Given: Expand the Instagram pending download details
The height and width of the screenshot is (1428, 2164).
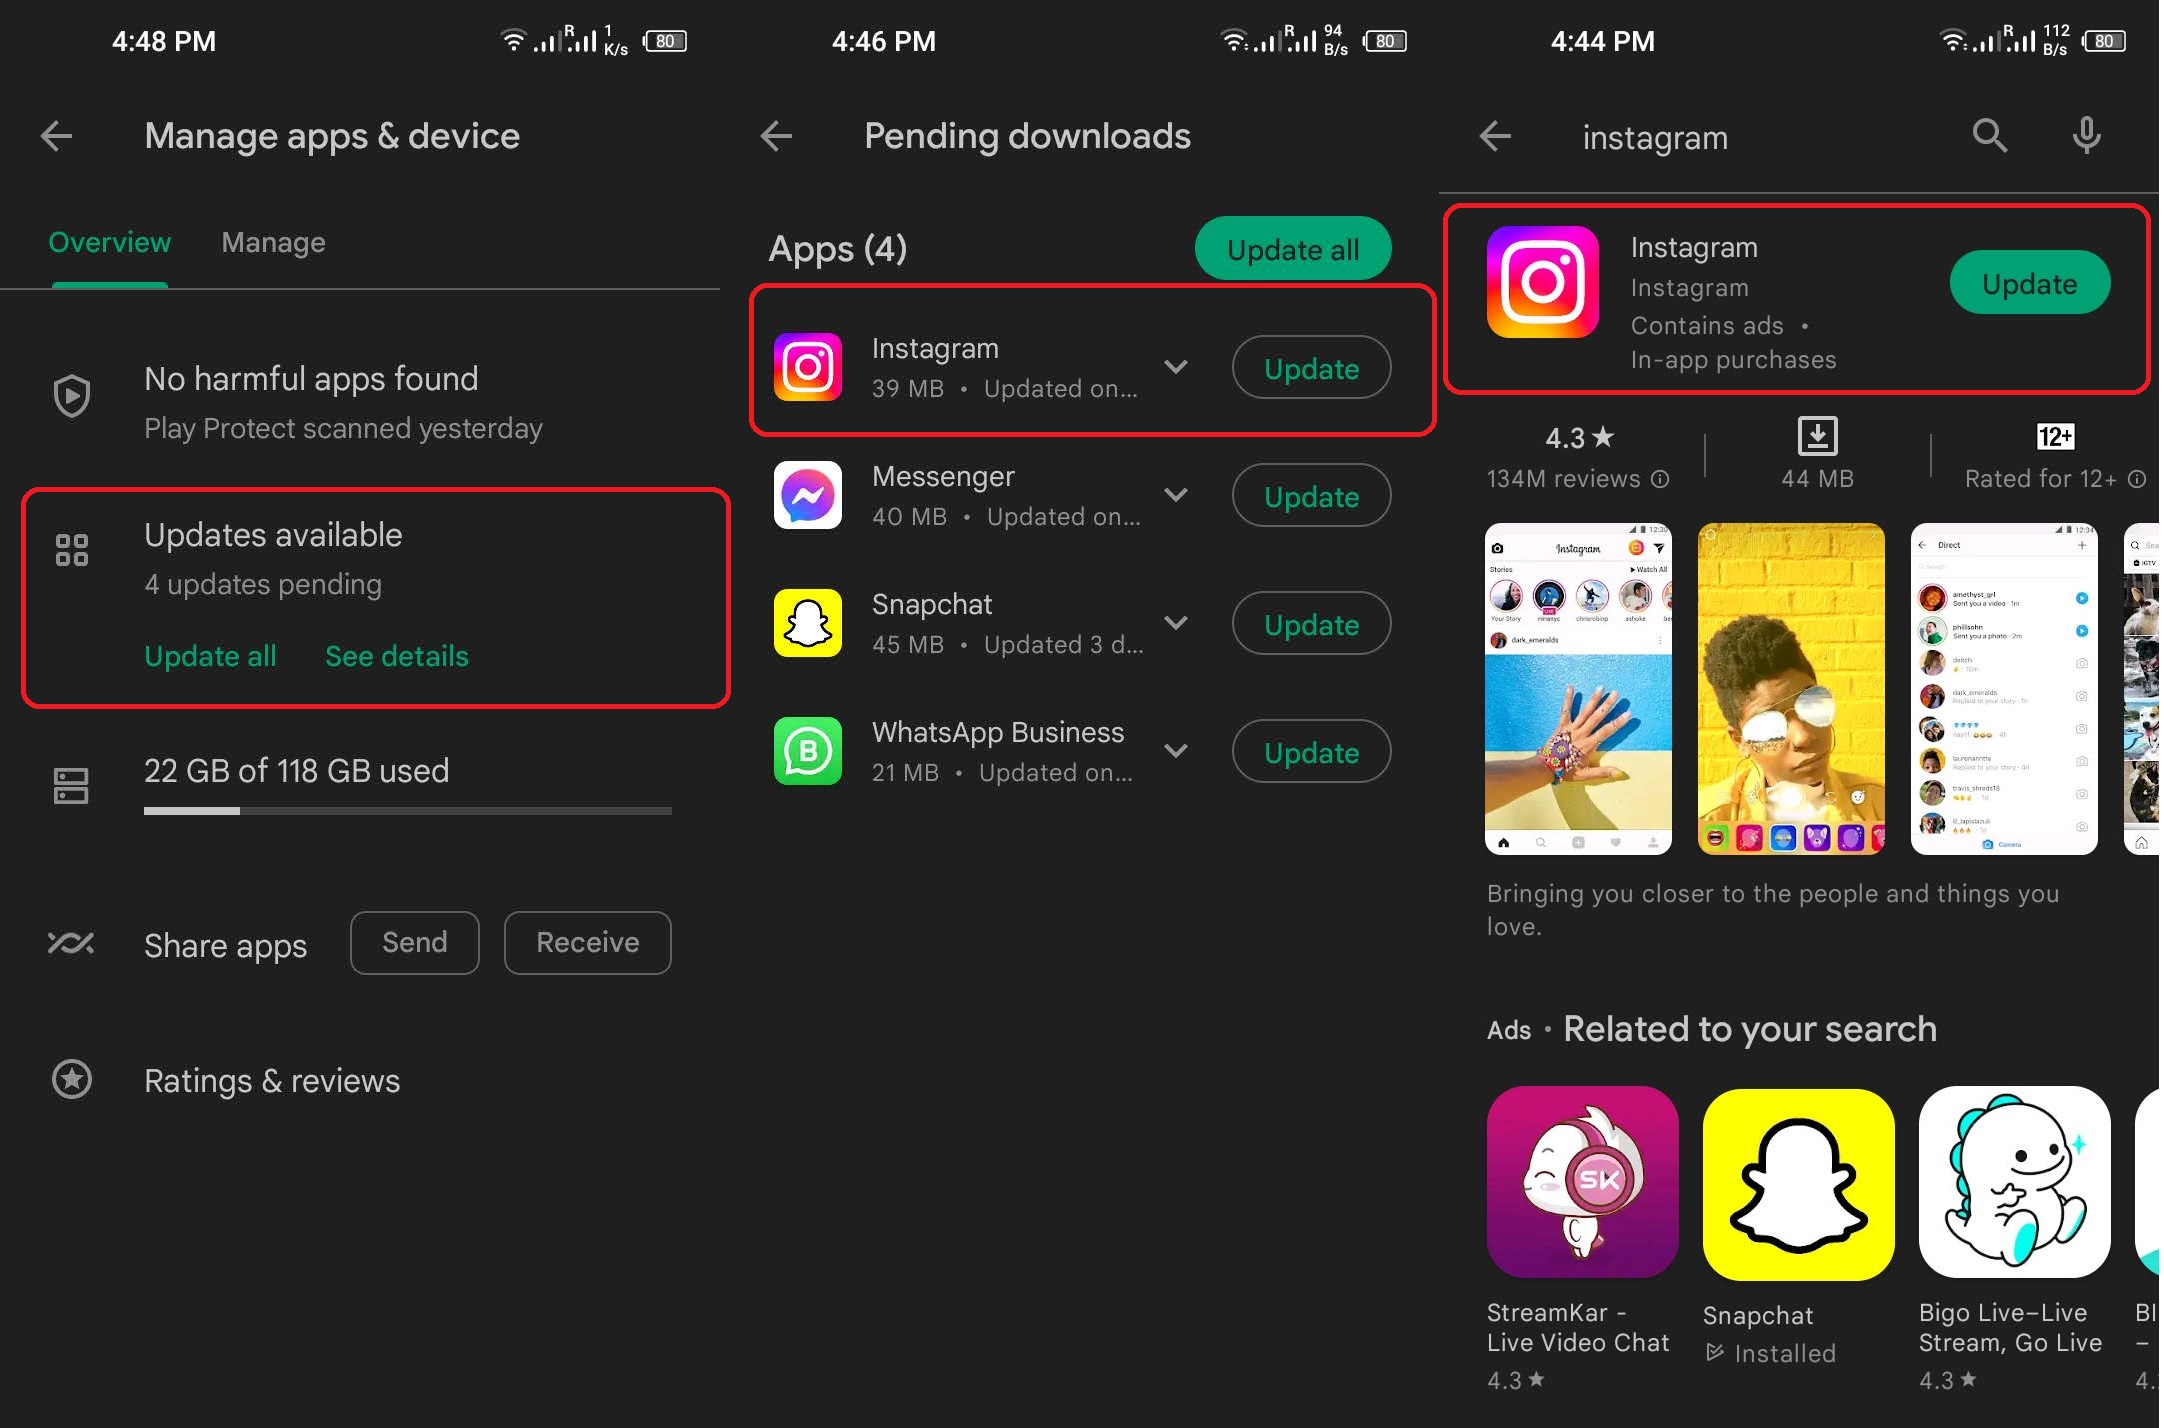Looking at the screenshot, I should tap(1173, 367).
